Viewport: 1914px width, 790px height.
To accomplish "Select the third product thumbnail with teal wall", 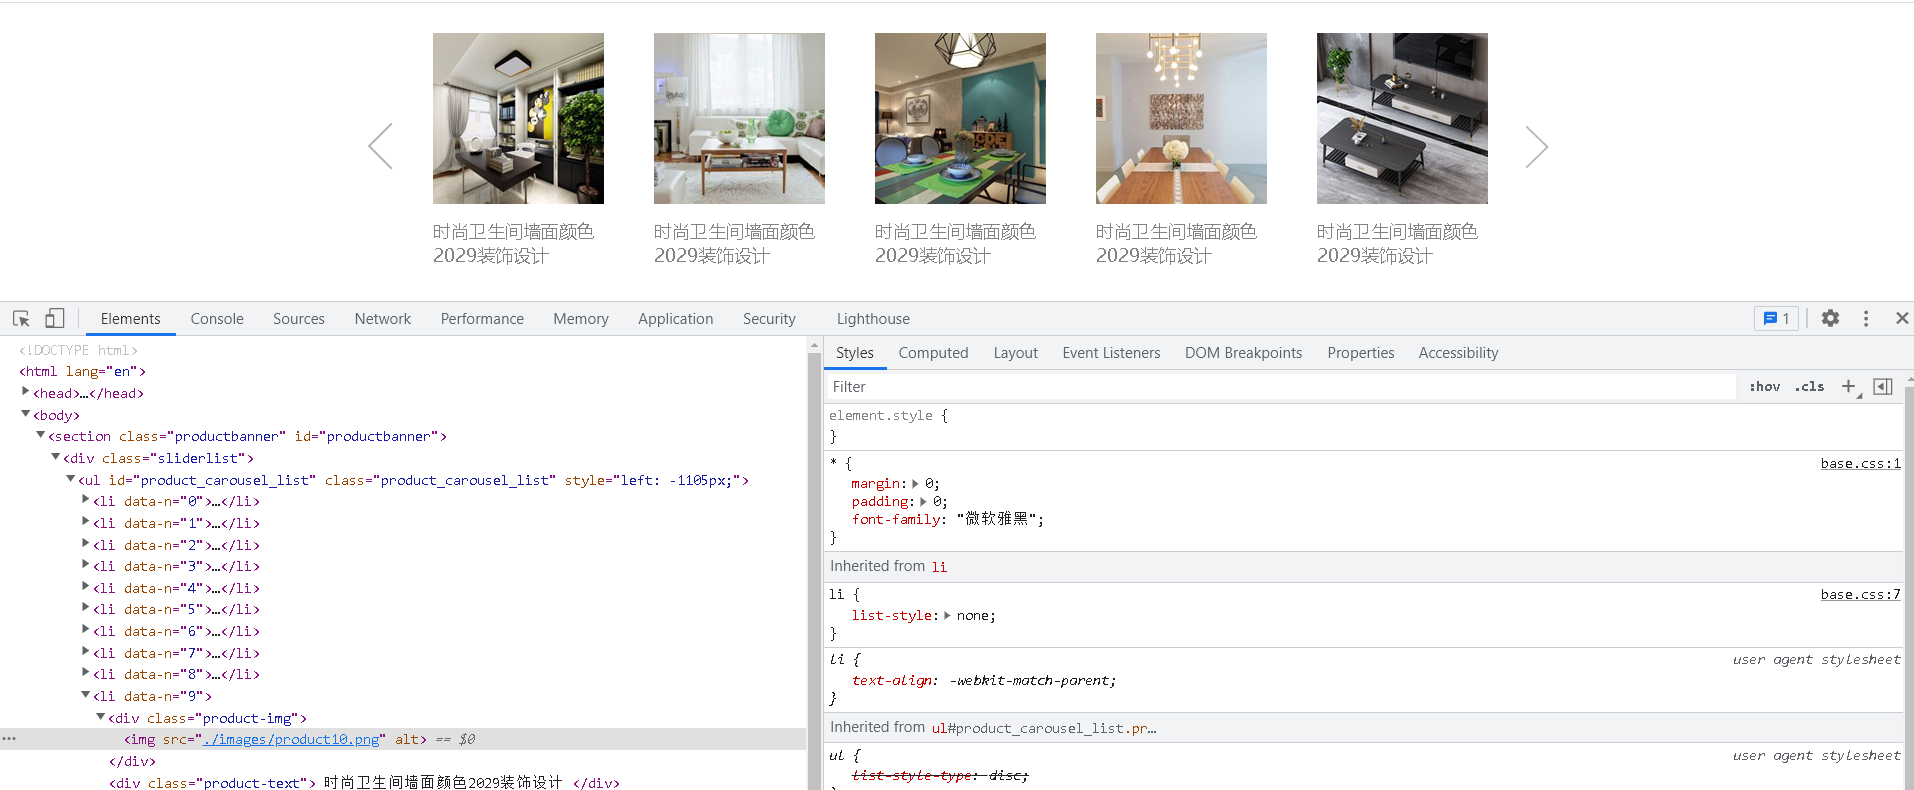I will tap(960, 118).
